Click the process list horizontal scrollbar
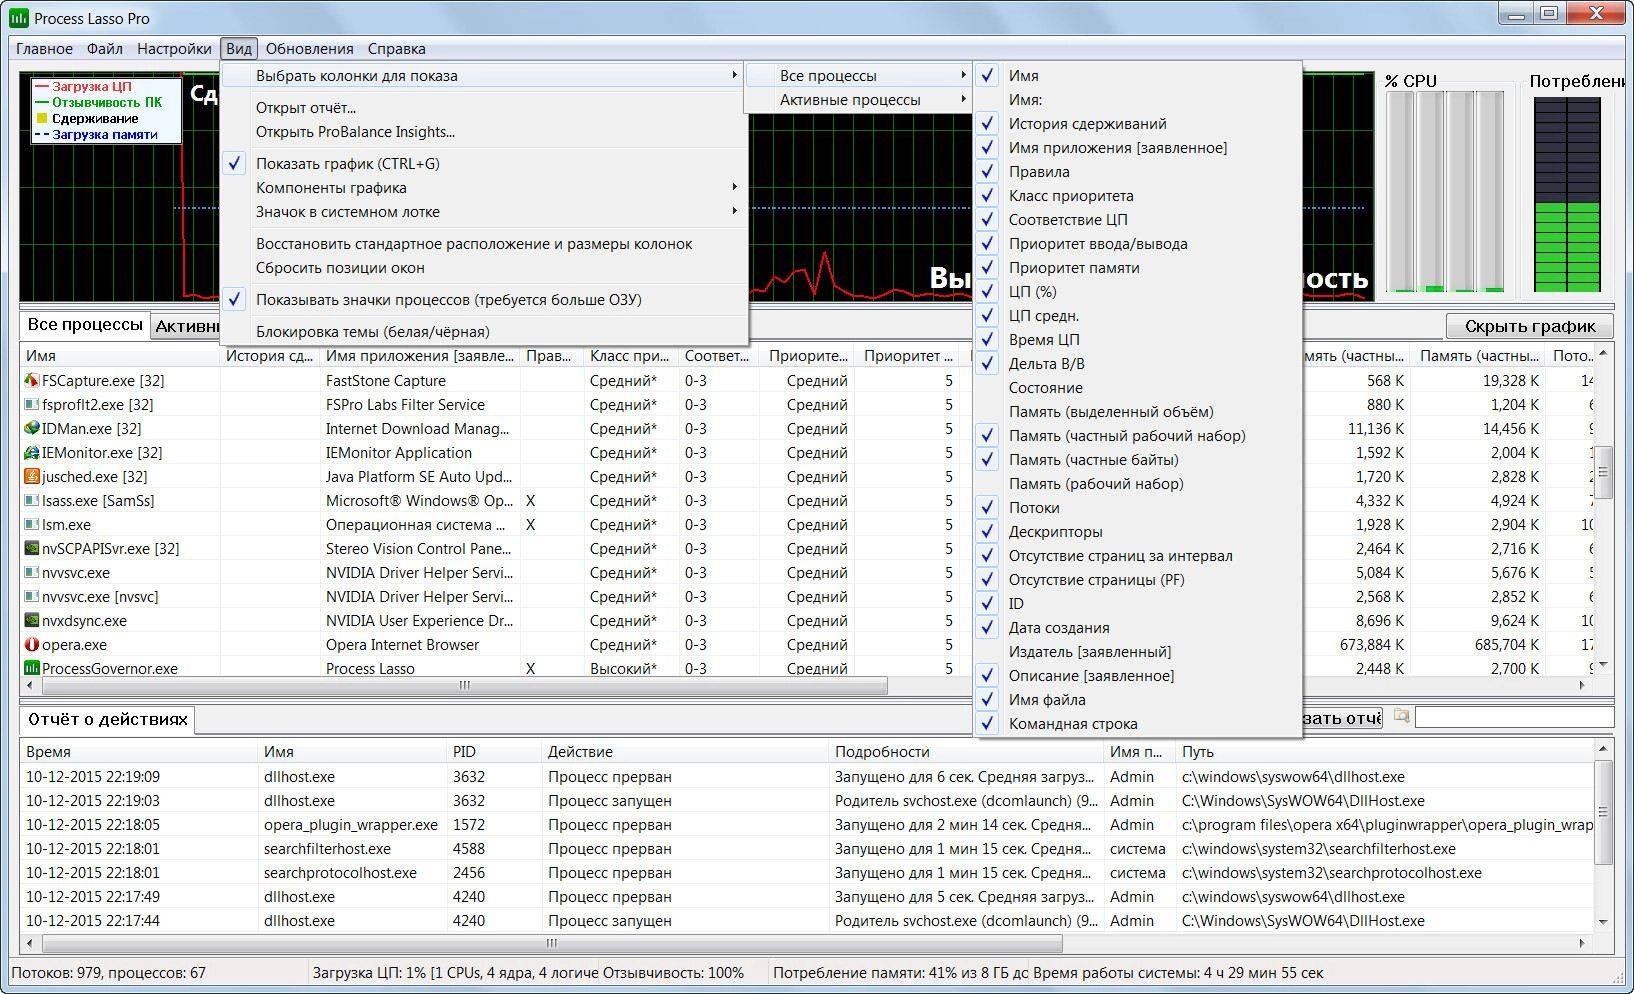This screenshot has width=1634, height=994. coord(464,686)
